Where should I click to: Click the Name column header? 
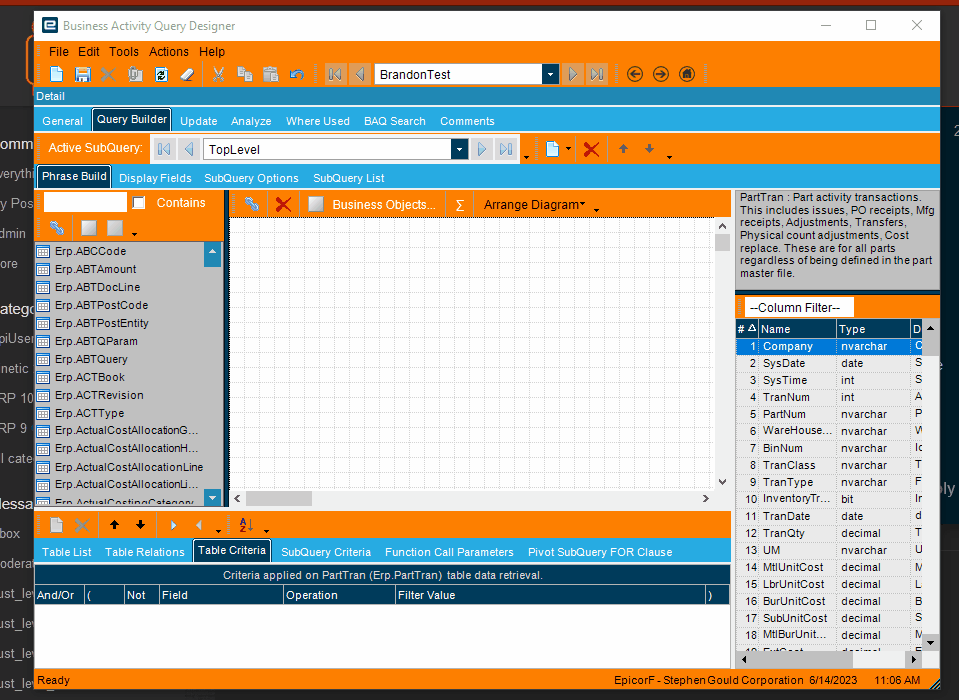tap(798, 329)
